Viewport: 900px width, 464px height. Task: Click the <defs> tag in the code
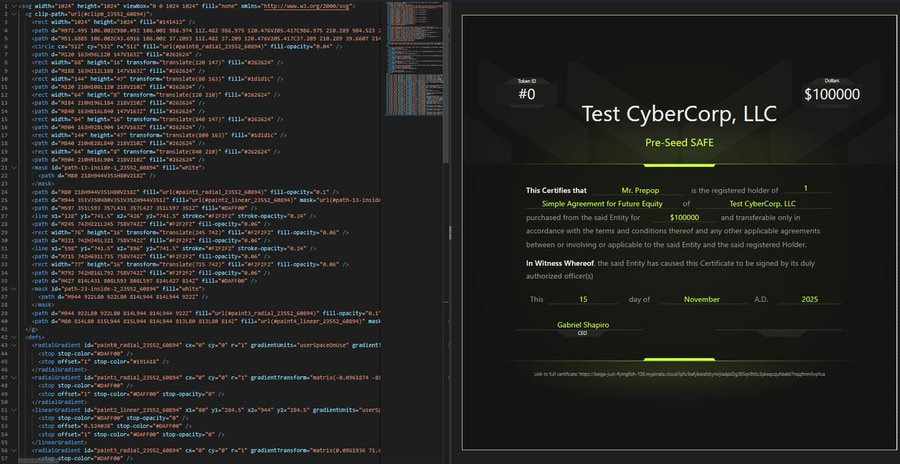click(x=34, y=338)
